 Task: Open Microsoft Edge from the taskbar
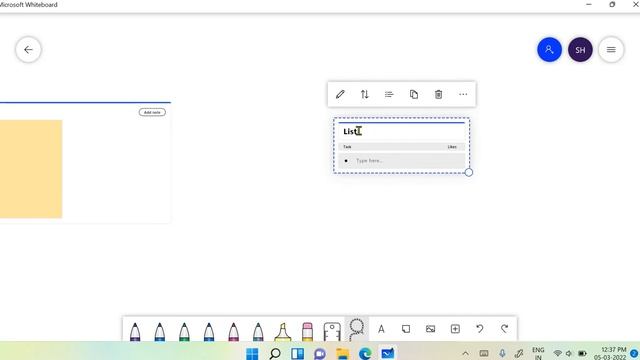coord(365,353)
